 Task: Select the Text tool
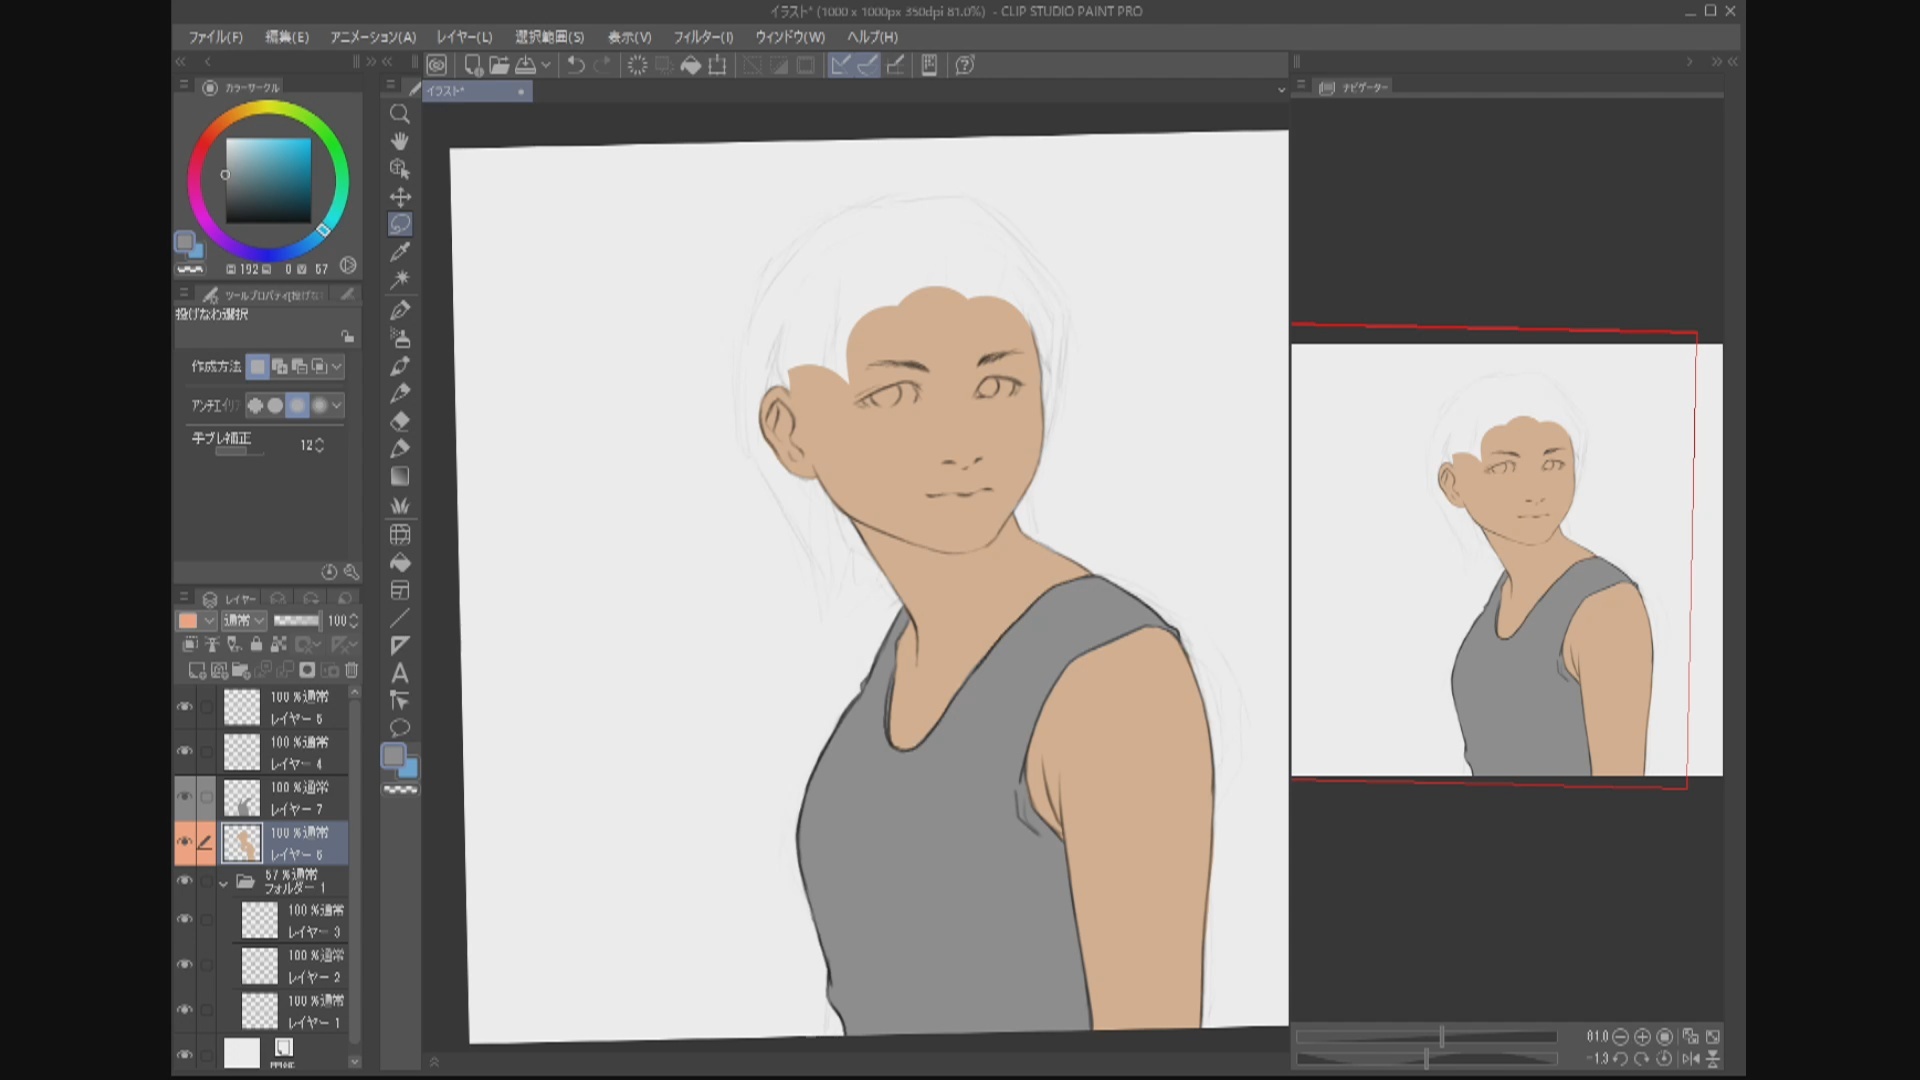tap(400, 674)
